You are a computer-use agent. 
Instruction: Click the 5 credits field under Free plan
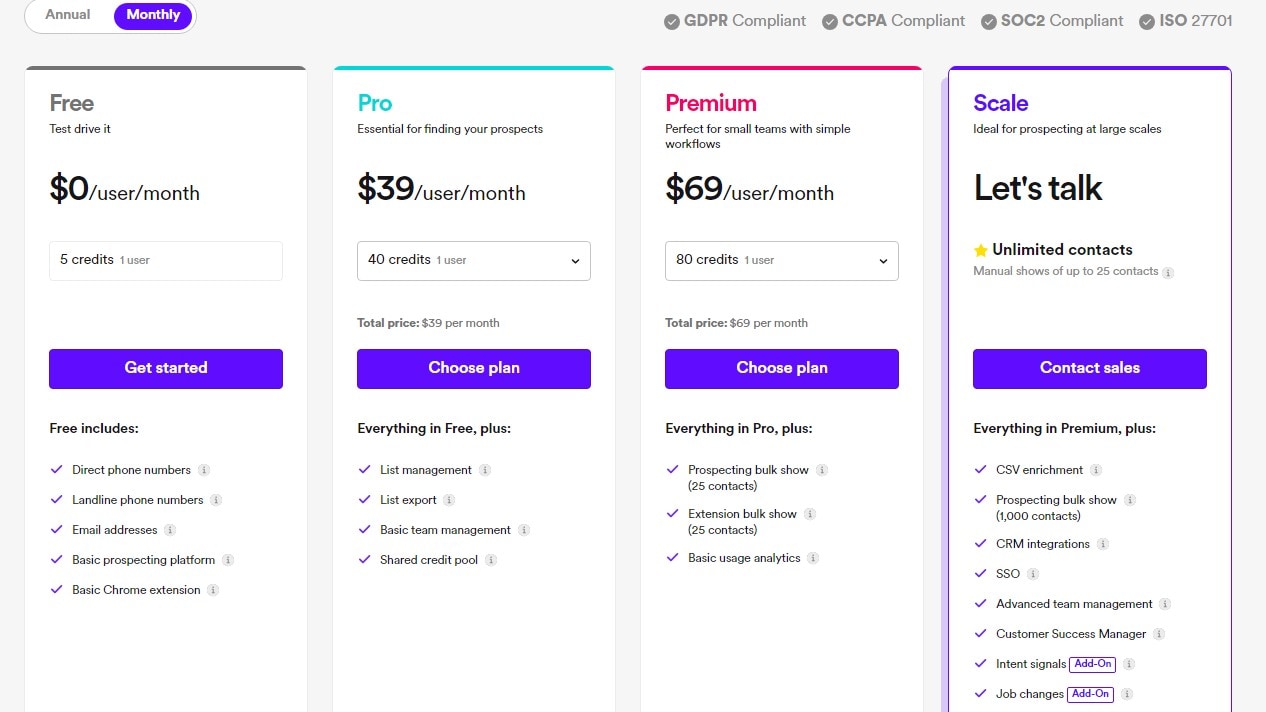tap(165, 260)
